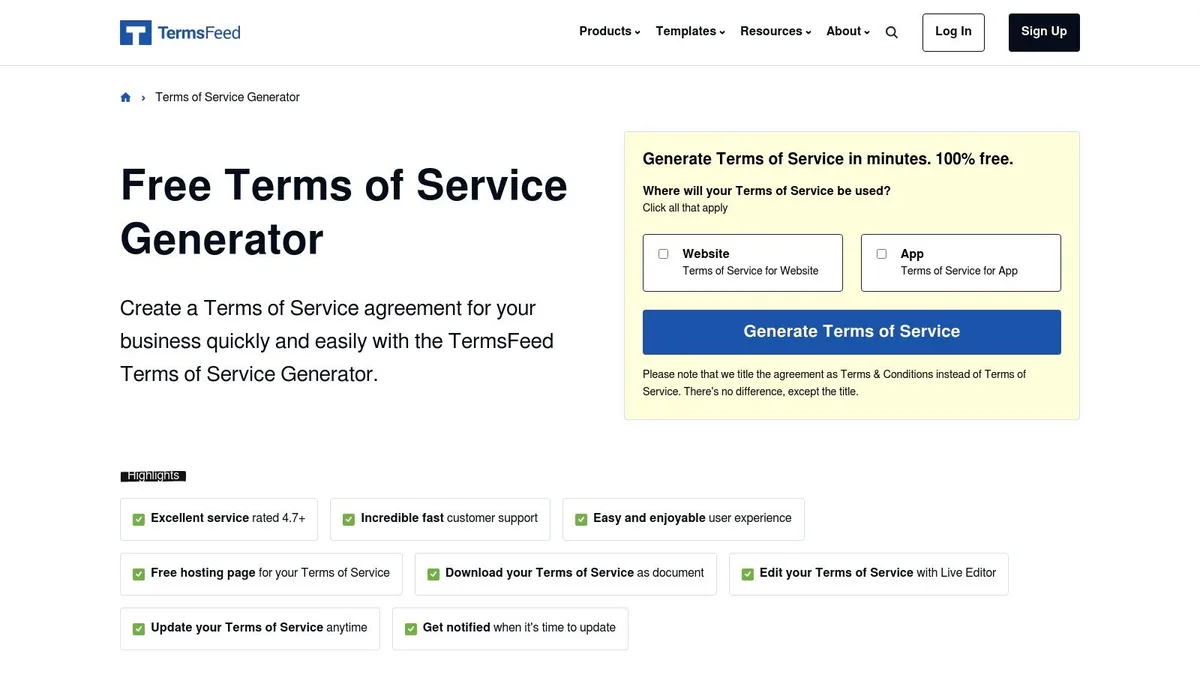Check the App checkbox
The height and width of the screenshot is (675, 1200).
point(881,254)
